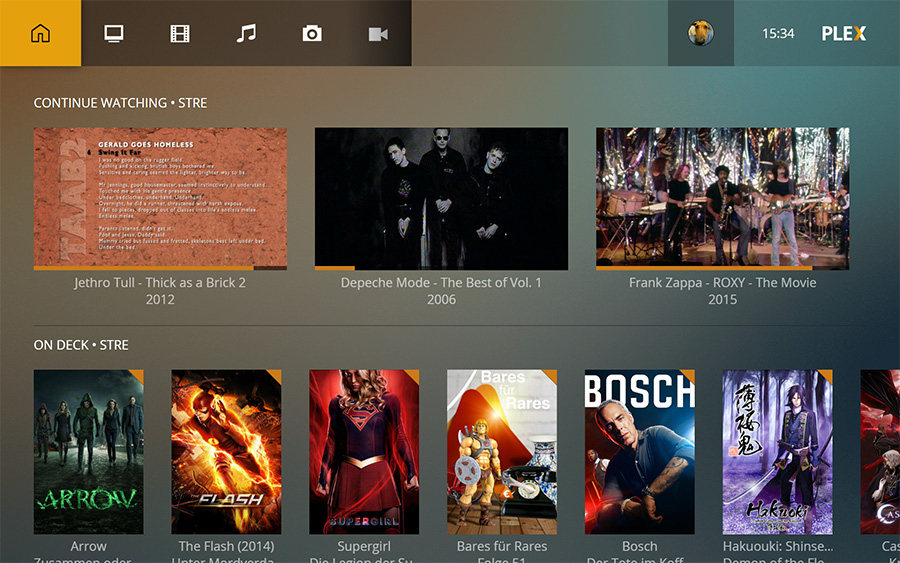Open the Bares für Rares poster
Viewport: 900px width, 563px height.
(502, 452)
